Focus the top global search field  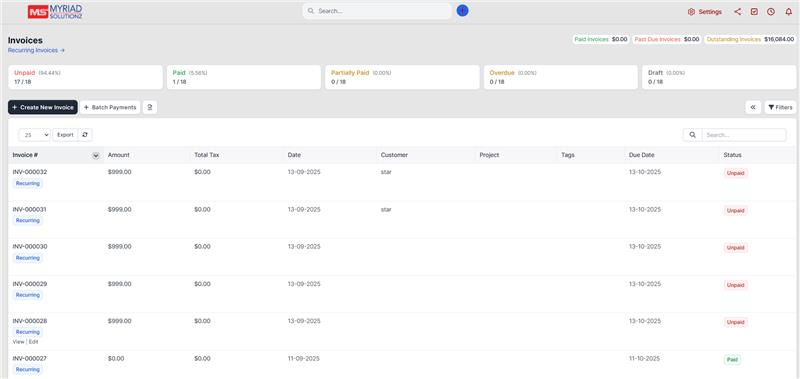click(377, 11)
